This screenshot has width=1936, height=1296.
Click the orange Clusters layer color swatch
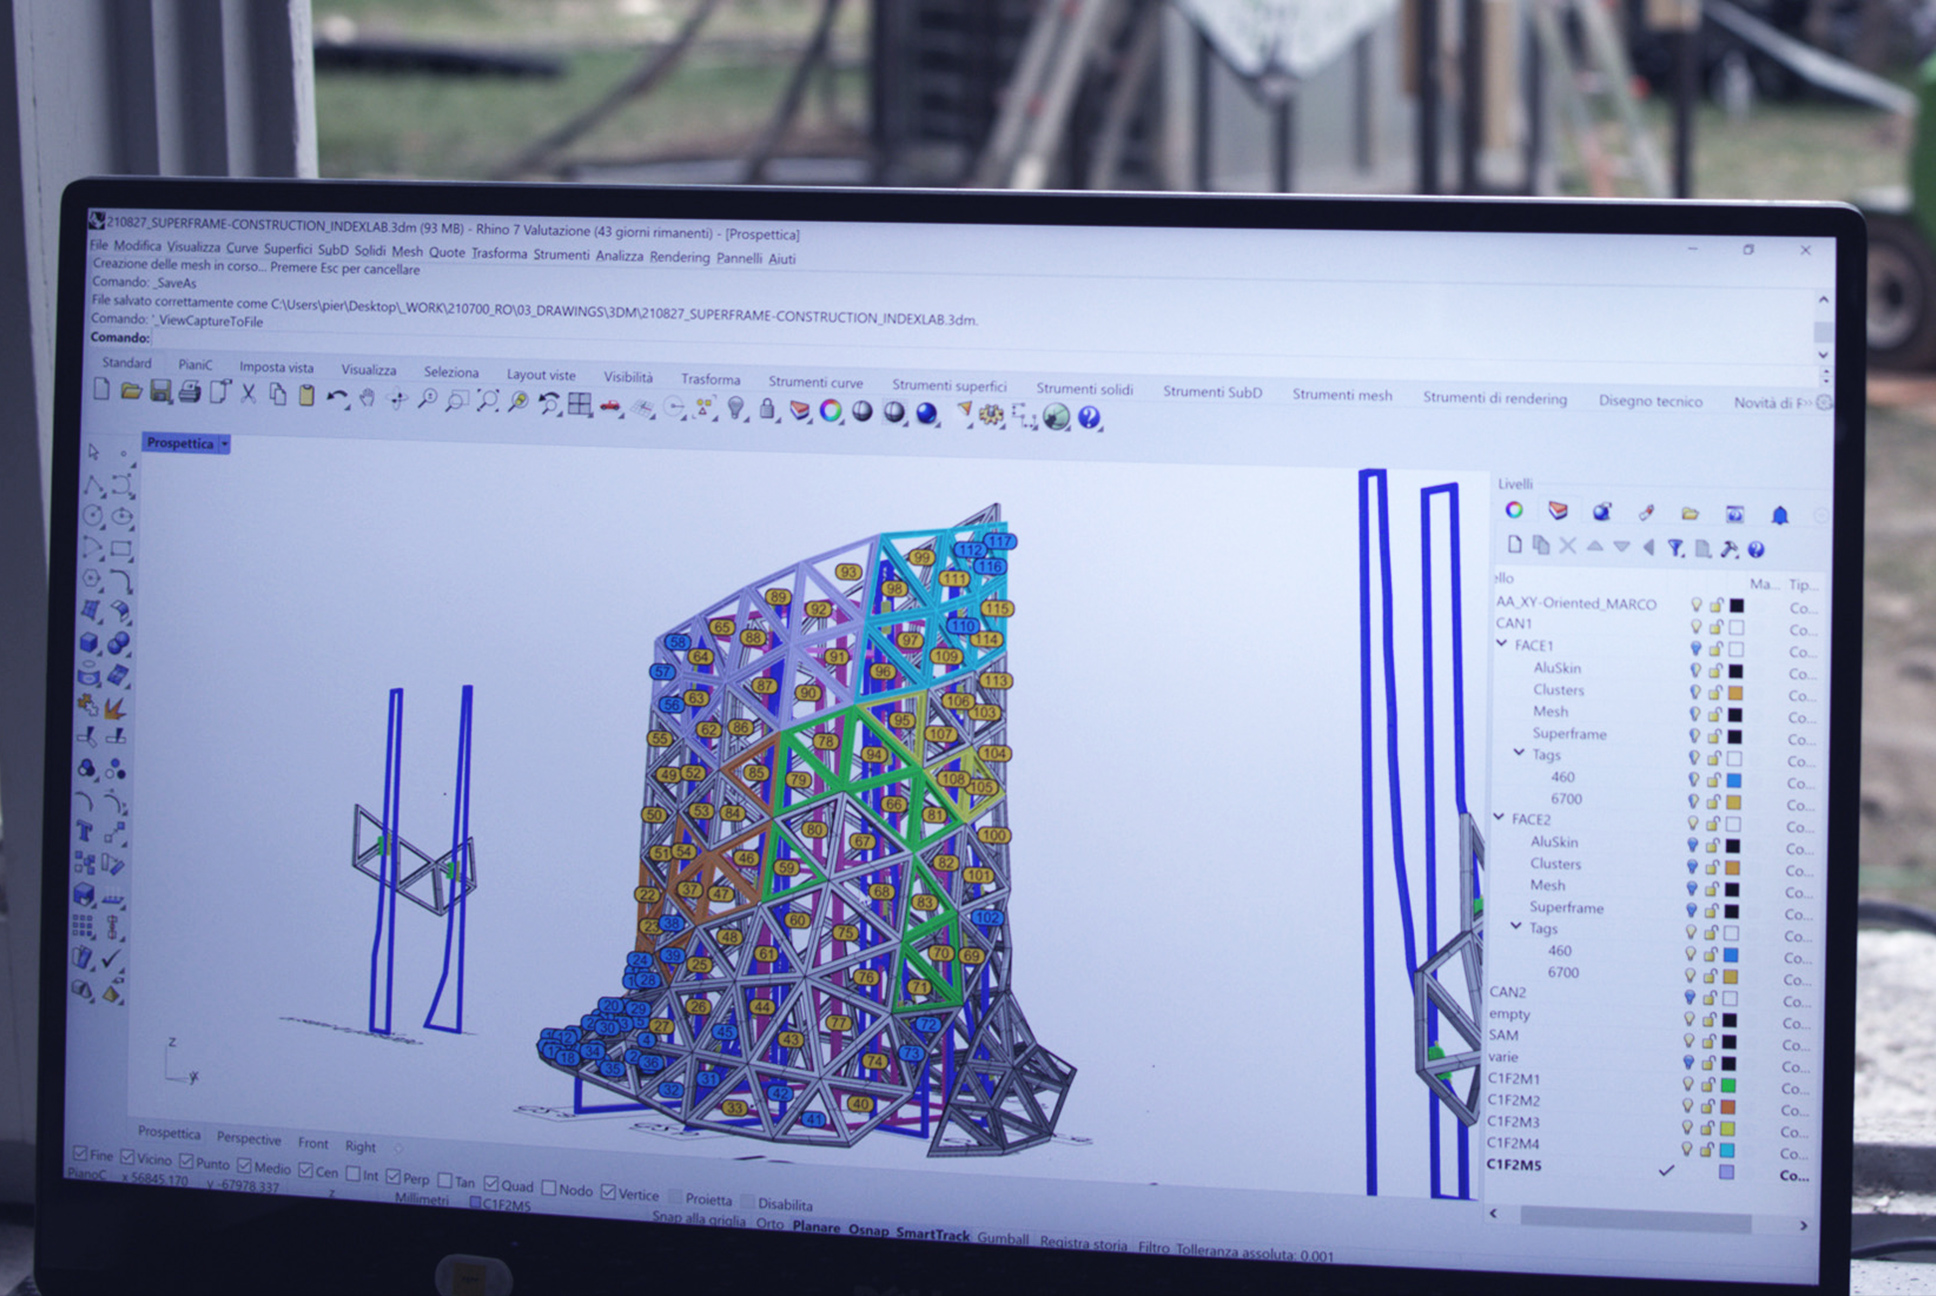pos(1735,693)
